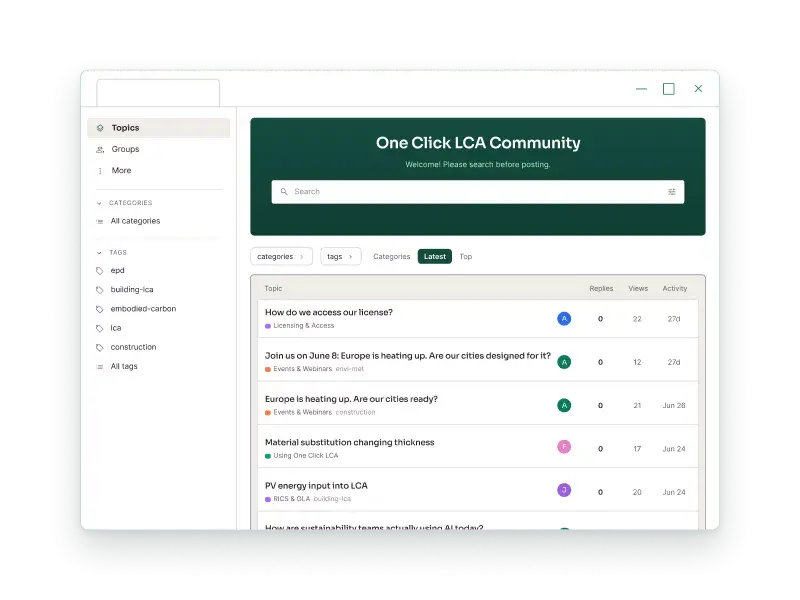This screenshot has height=600, width=800.
Task: Click the tag icon beside epd
Action: tap(99, 271)
